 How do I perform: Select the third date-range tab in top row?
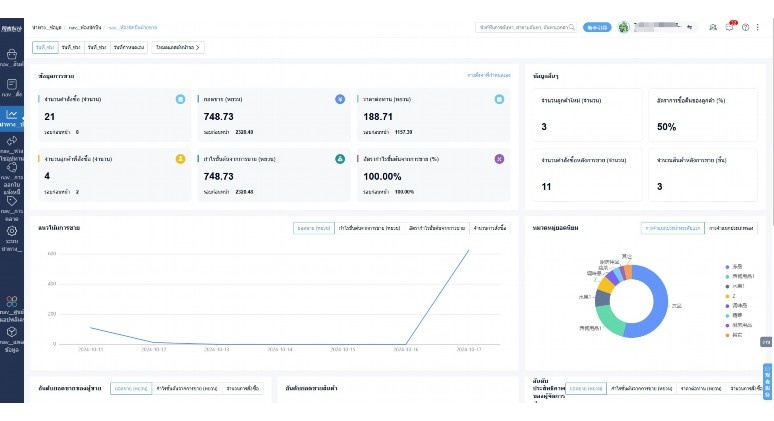pyautogui.click(x=97, y=47)
